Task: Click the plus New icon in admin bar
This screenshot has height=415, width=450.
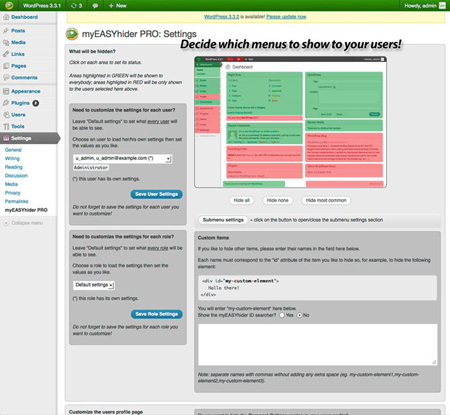Action: (111, 6)
